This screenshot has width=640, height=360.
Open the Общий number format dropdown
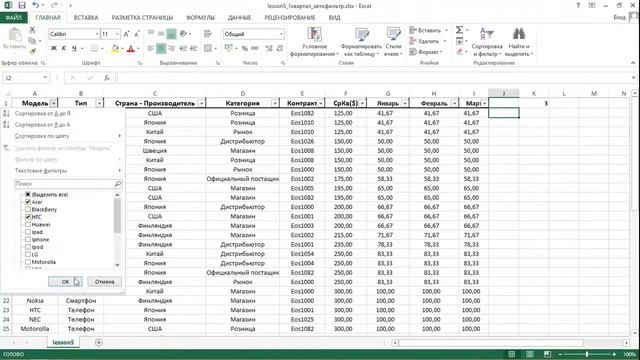tap(281, 34)
